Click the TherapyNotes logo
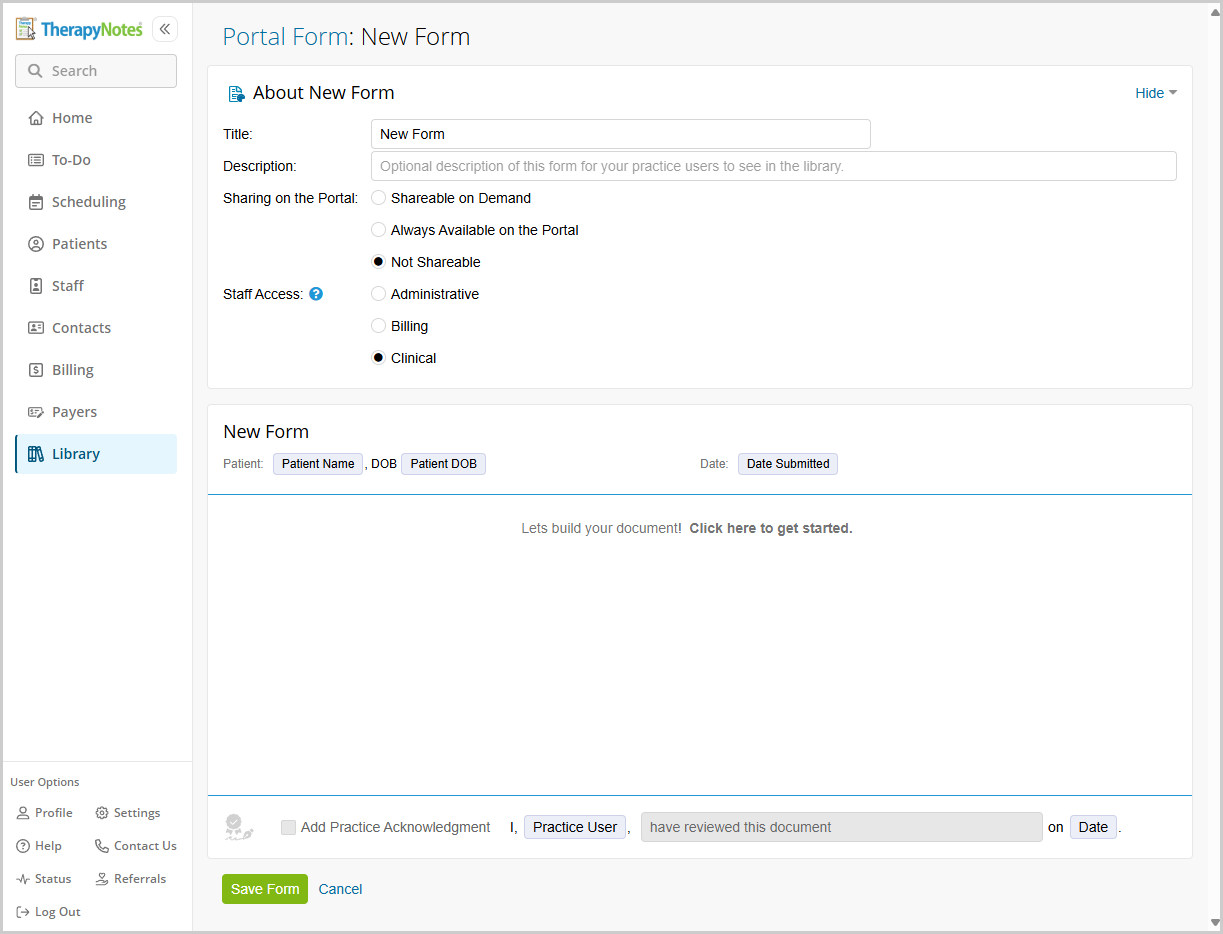Viewport: 1223px width, 934px height. click(80, 29)
